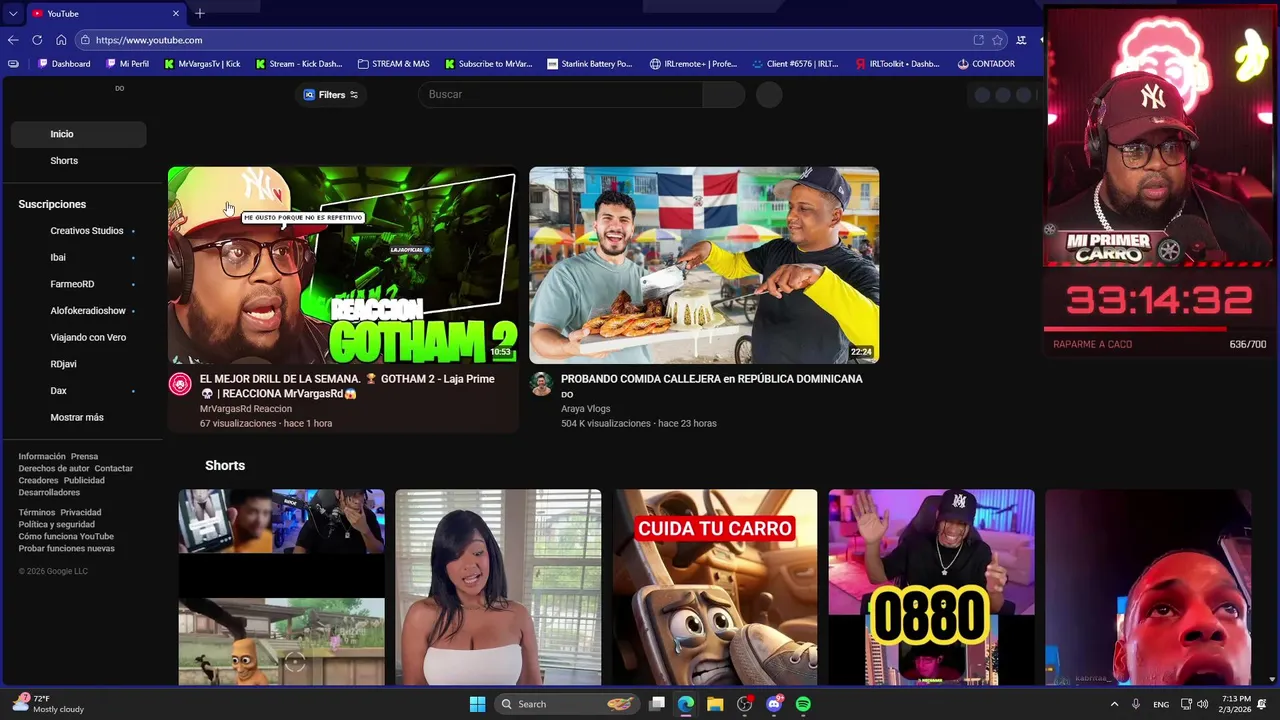Open the Términos footer link

click(37, 512)
